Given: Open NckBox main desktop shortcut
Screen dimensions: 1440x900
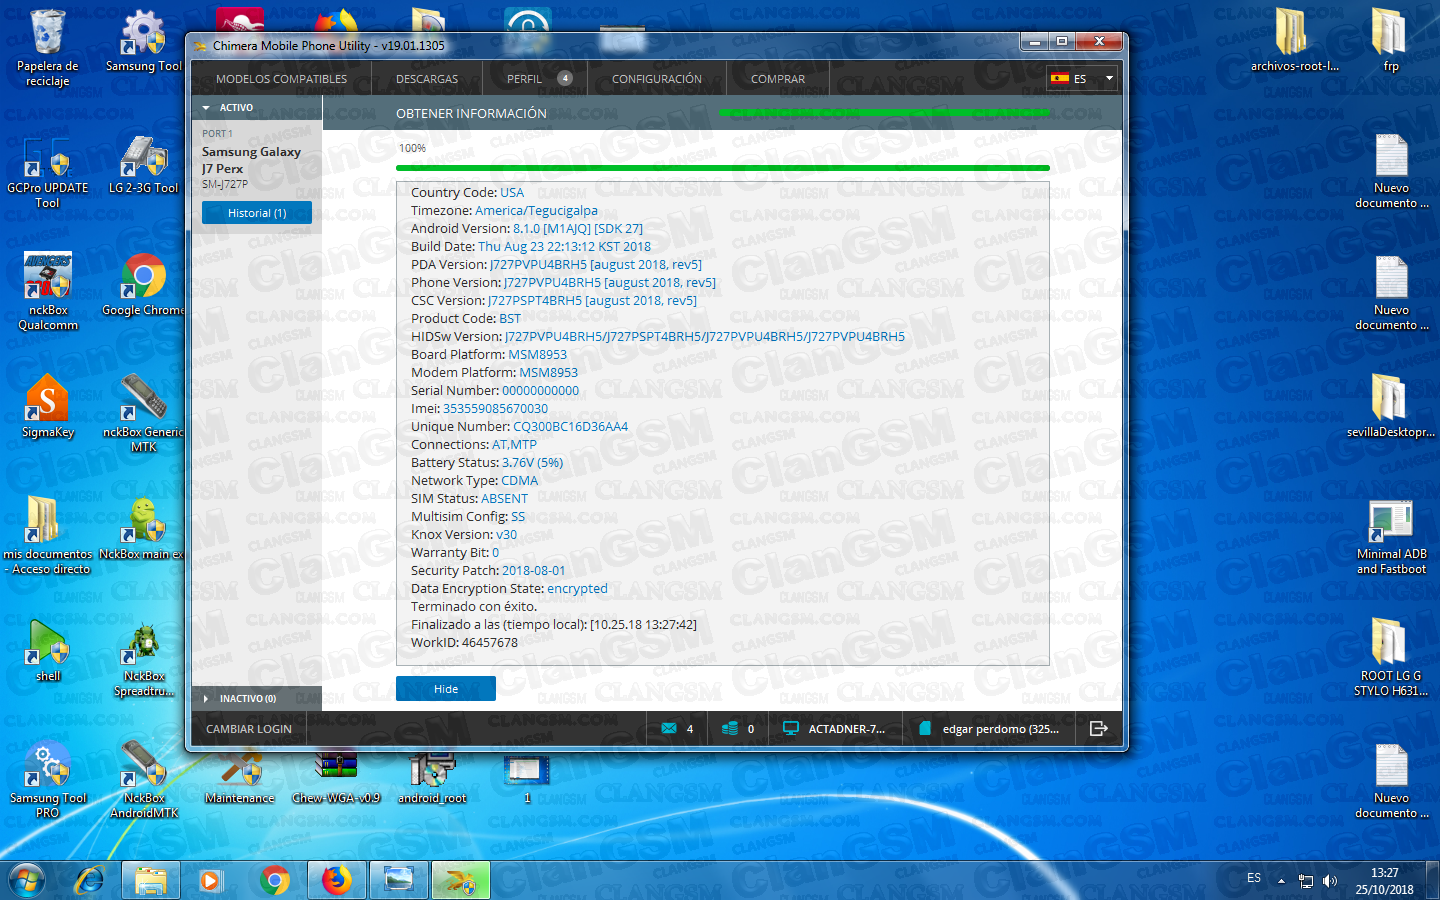Looking at the screenshot, I should 144,528.
